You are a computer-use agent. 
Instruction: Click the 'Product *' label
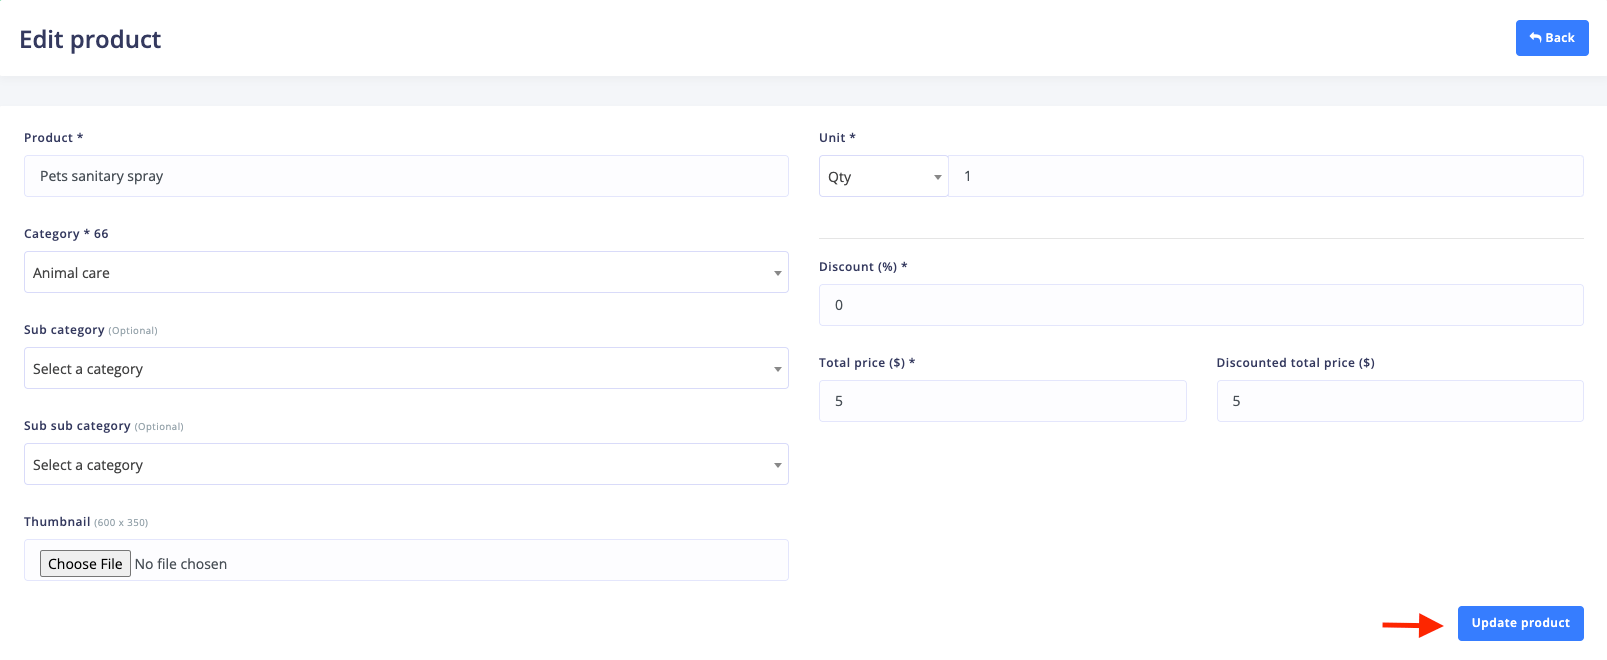[x=53, y=138]
